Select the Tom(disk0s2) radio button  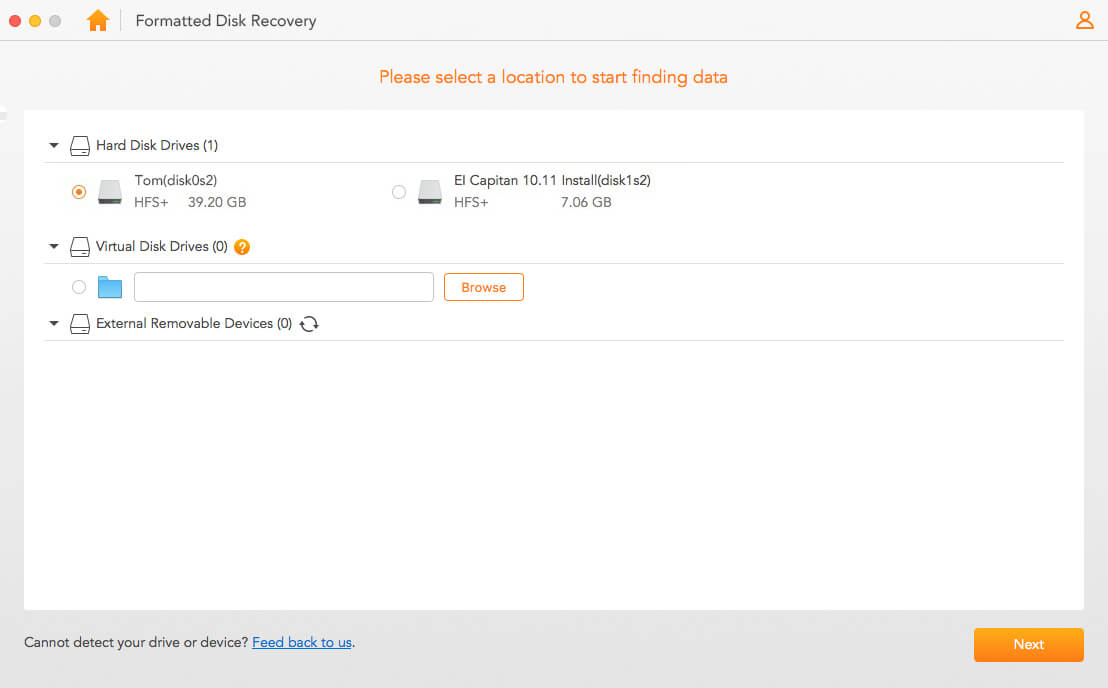79,192
